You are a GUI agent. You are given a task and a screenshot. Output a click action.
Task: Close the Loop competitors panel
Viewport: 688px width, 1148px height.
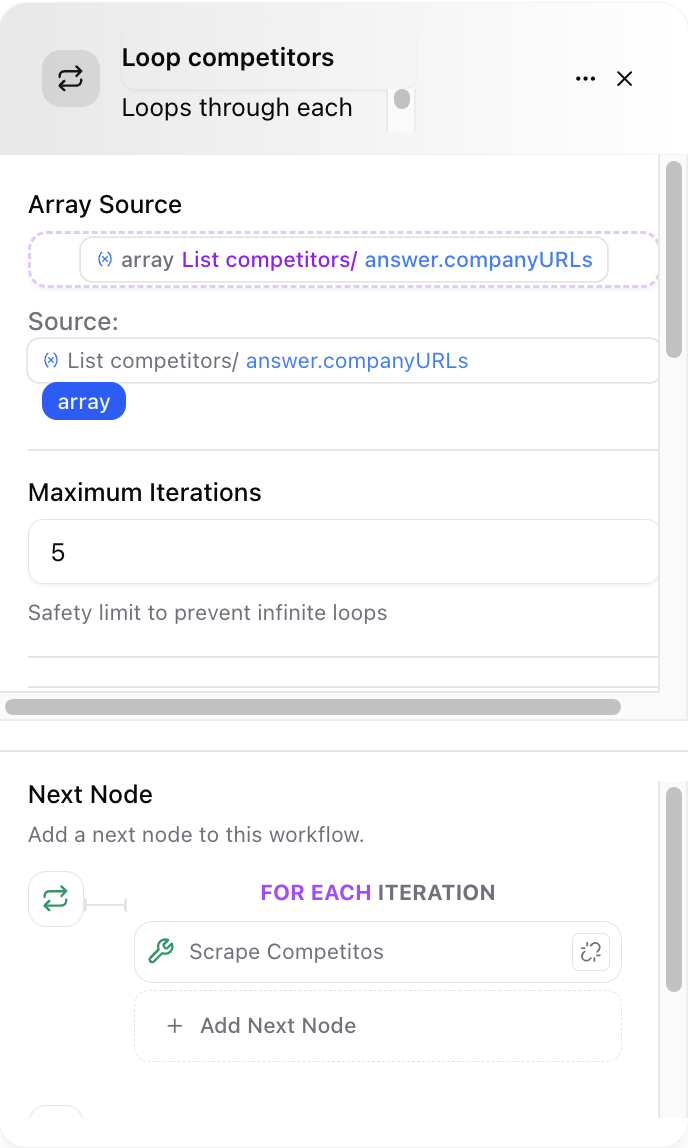point(624,78)
